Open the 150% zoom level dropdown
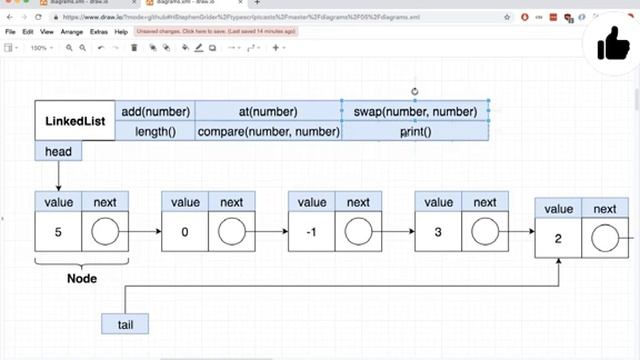The image size is (640, 360). (42, 48)
